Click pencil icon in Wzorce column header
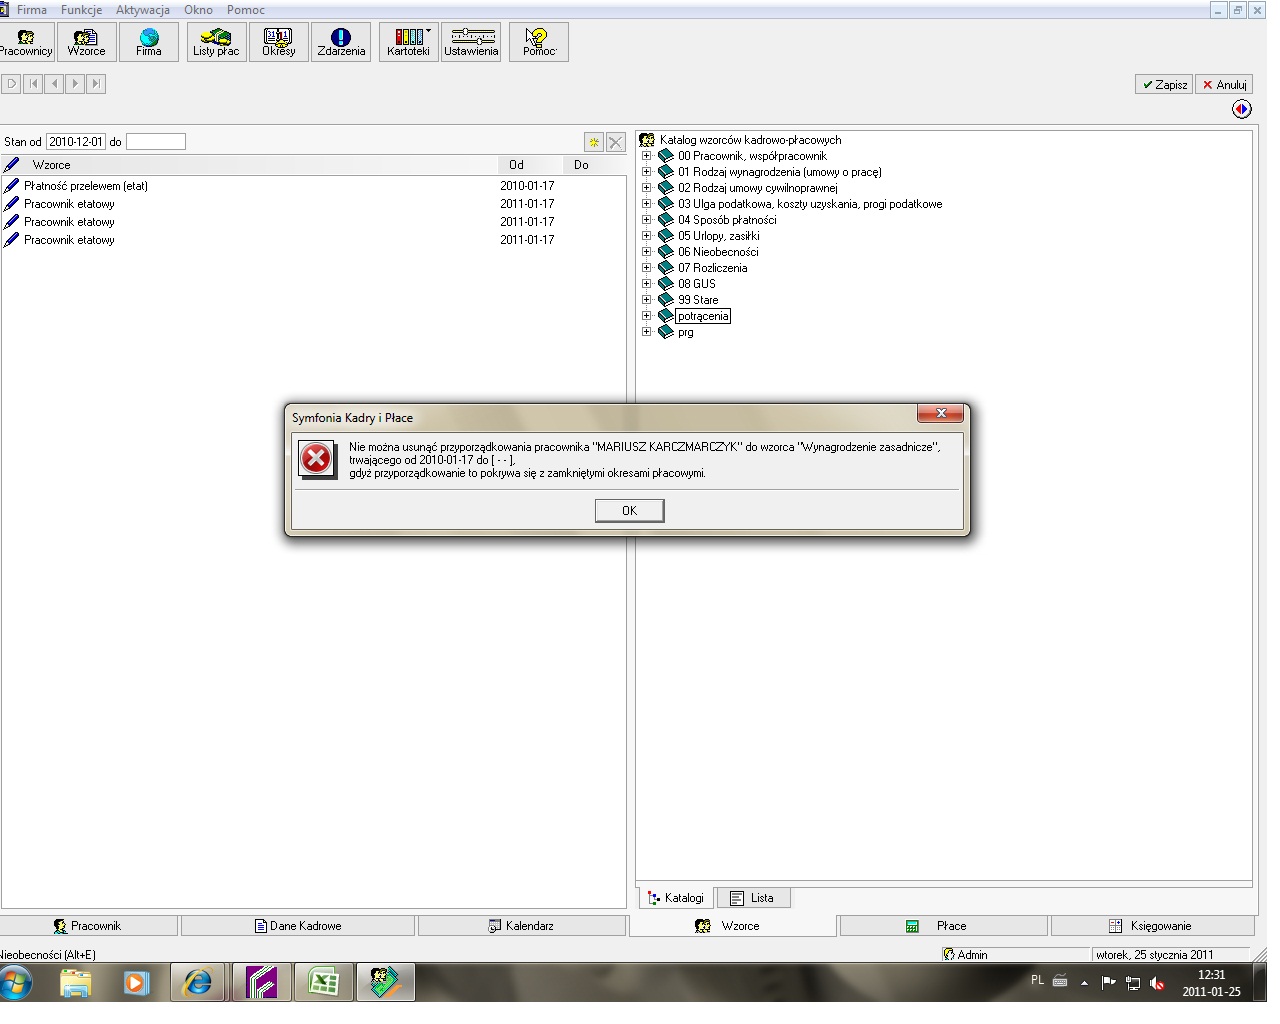This screenshot has height=1024, width=1280. tap(12, 165)
